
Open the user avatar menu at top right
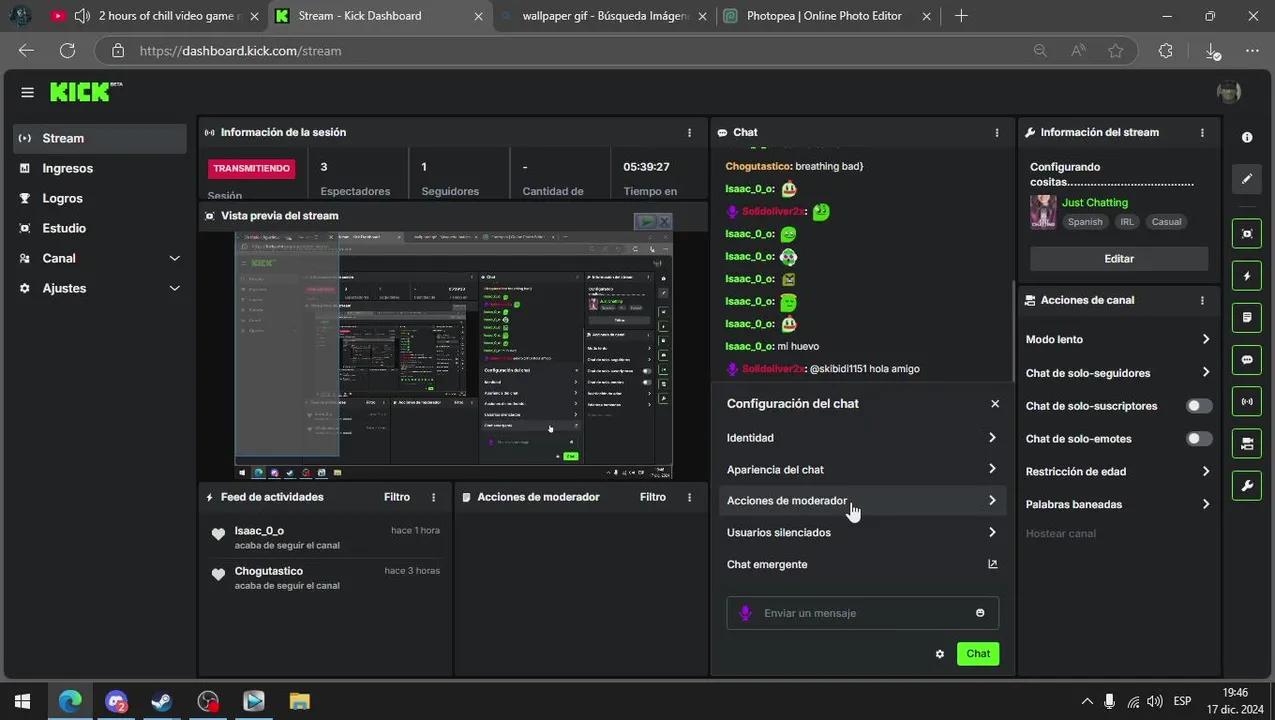pos(1229,92)
